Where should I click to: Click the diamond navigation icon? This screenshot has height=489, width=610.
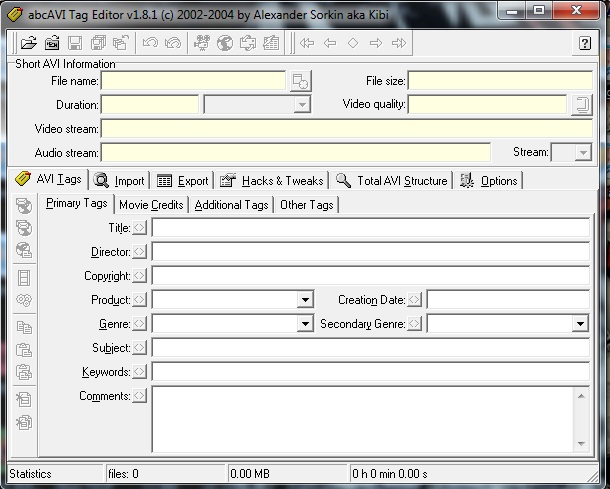353,43
